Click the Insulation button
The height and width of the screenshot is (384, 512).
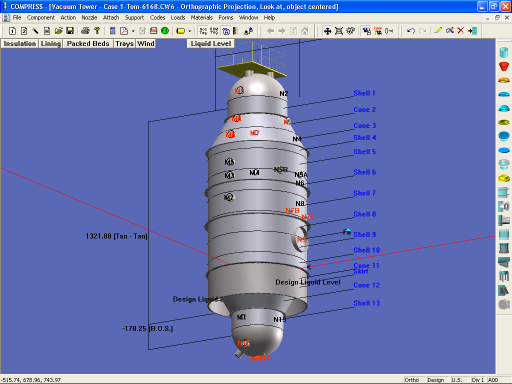[20, 44]
